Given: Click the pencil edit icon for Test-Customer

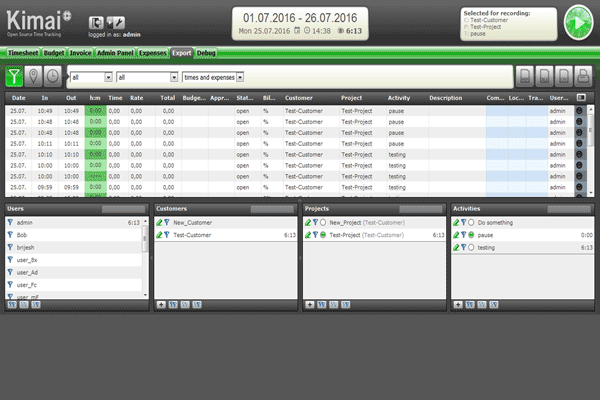Looking at the screenshot, I should click(159, 235).
